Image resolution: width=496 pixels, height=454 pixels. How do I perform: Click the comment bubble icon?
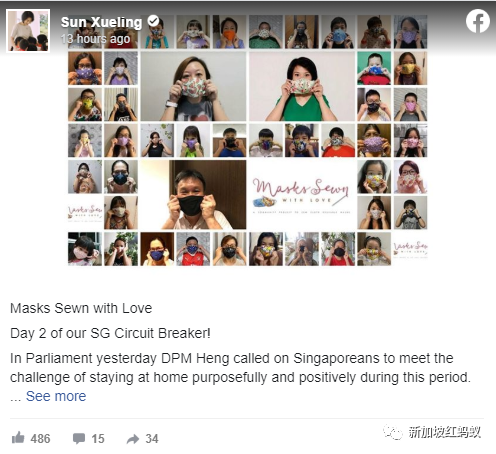79,438
